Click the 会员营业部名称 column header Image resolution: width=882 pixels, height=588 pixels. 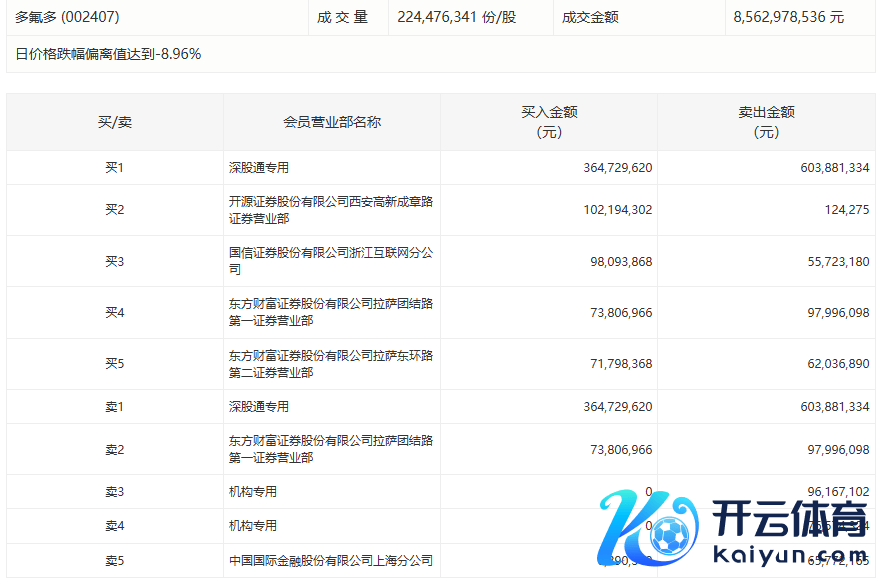coord(332,122)
